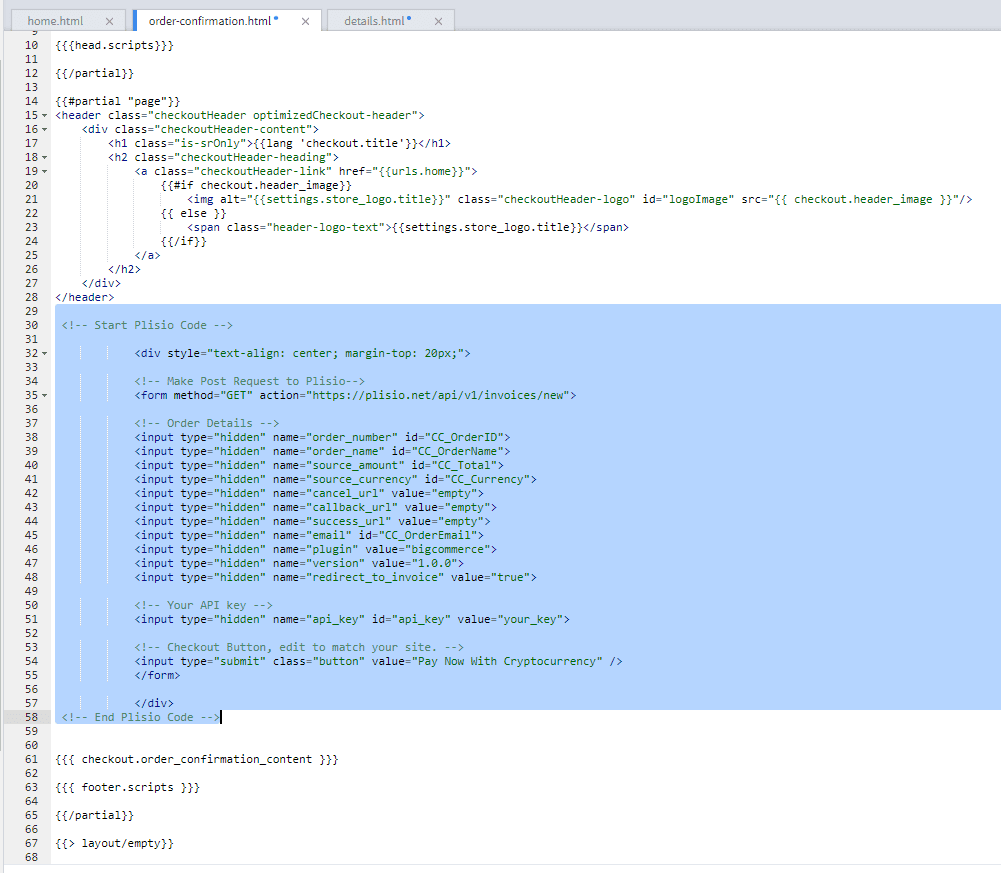Collapse the div fold arrow at line 32
The image size is (1001, 873).
pyautogui.click(x=45, y=354)
